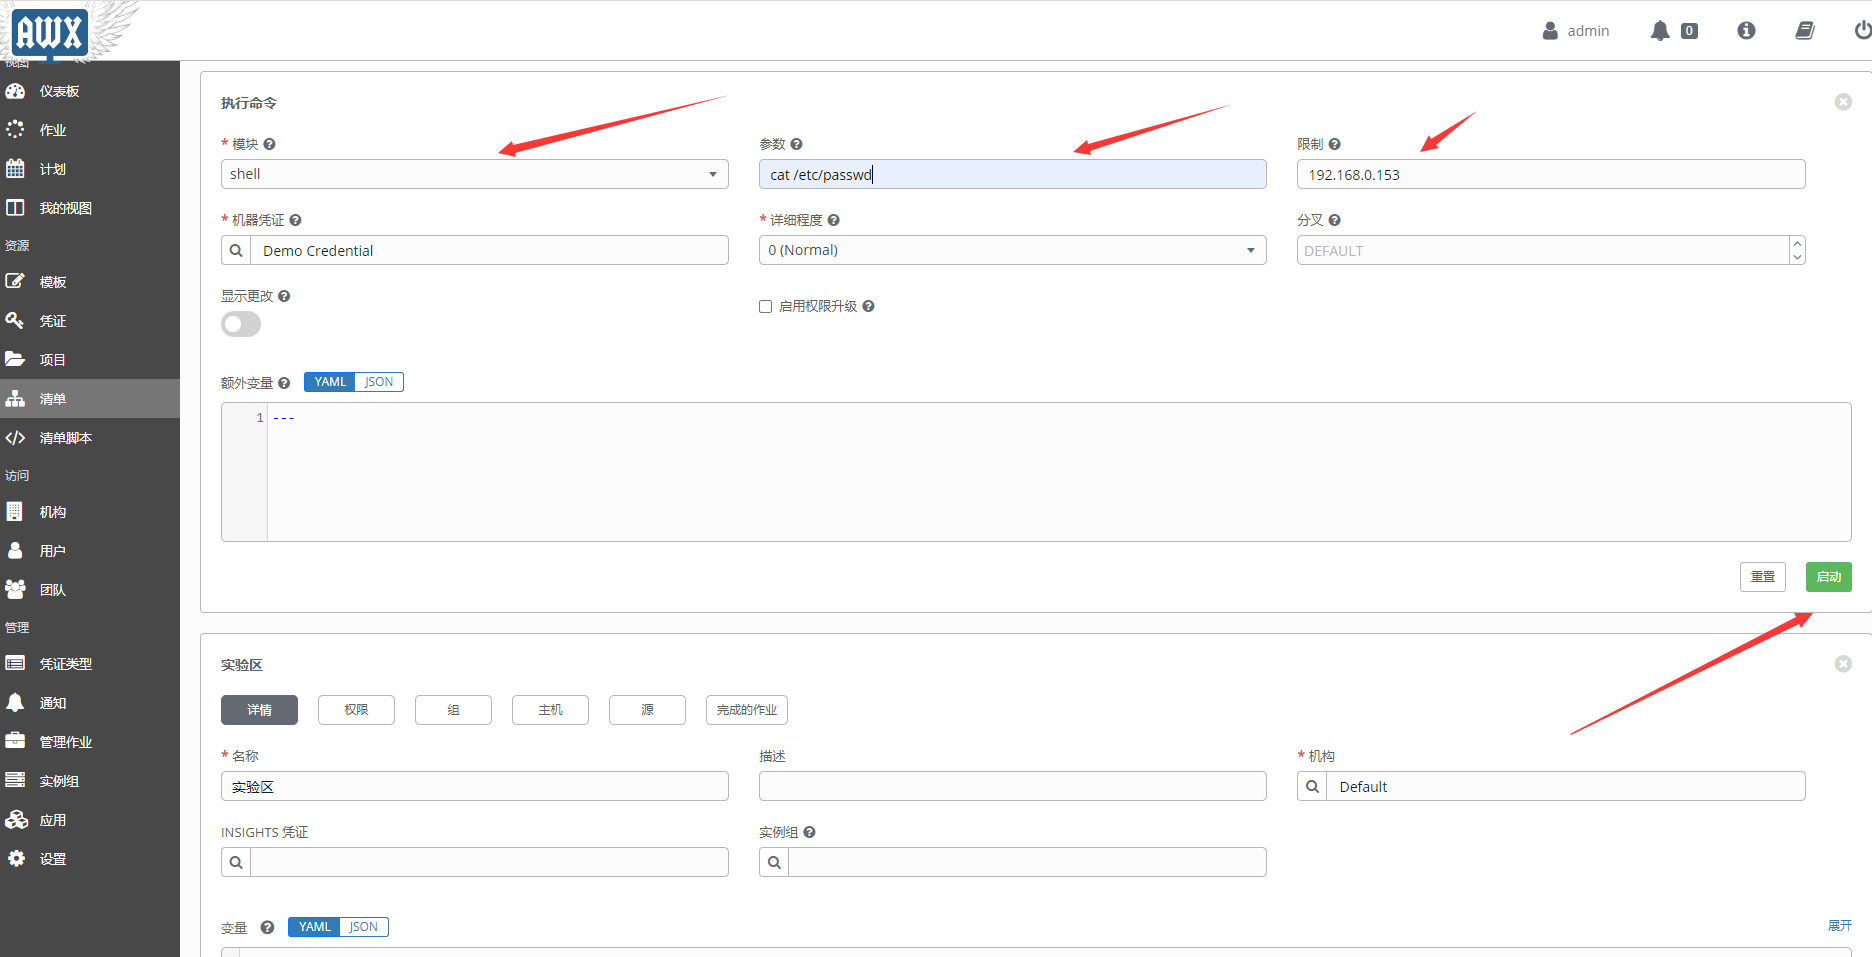1872x957 pixels.
Task: Open 我的视图 in the sidebar
Action: coord(65,208)
